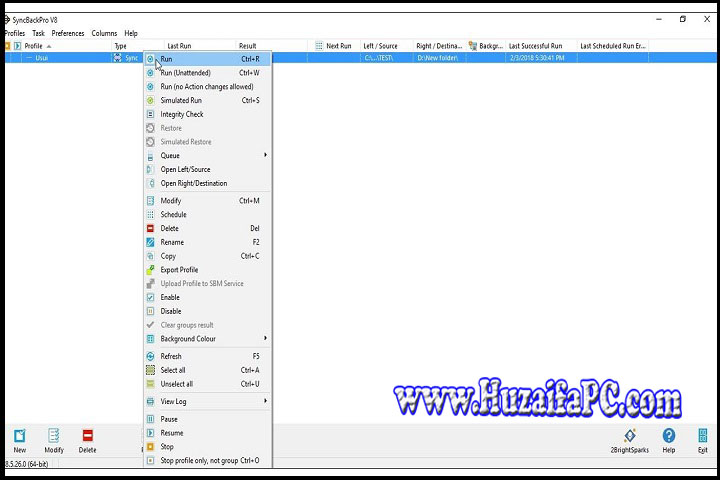
Task: Expand the View Log submenu
Action: 208,401
